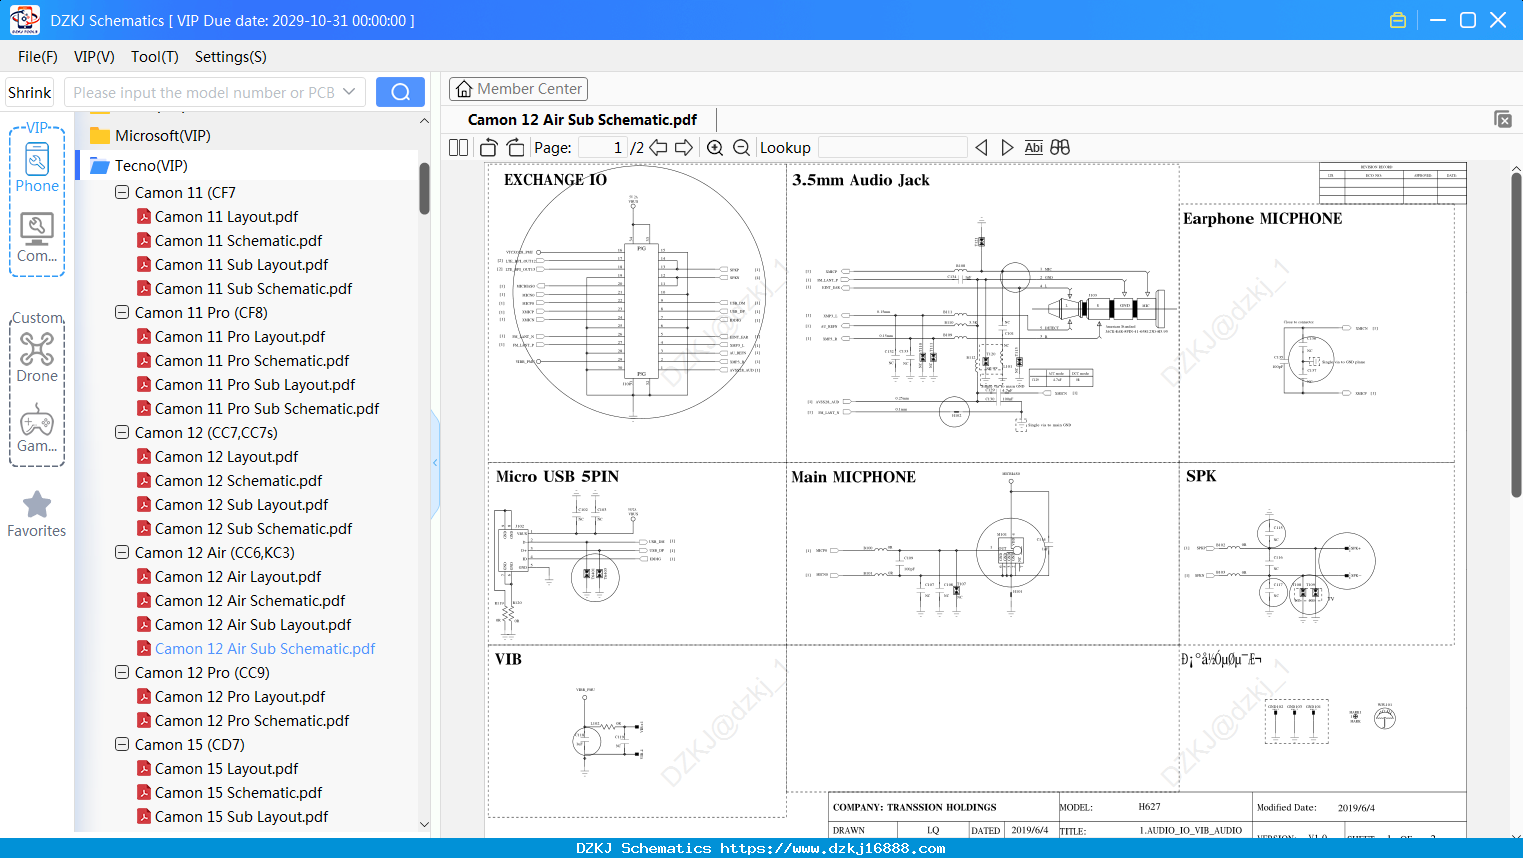The image size is (1523, 858).
Task: Open the Microsoft(VIP) folder
Action: [x=162, y=135]
